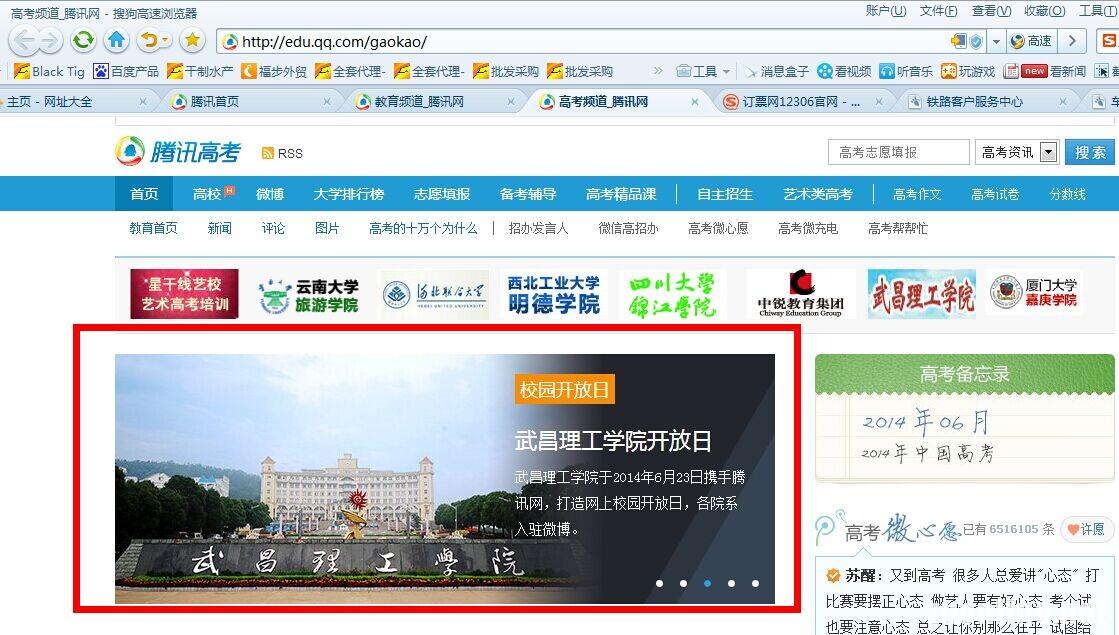Expand the undo-close history dropdown arrow
Viewport: 1119px width, 635px height.
[164, 41]
